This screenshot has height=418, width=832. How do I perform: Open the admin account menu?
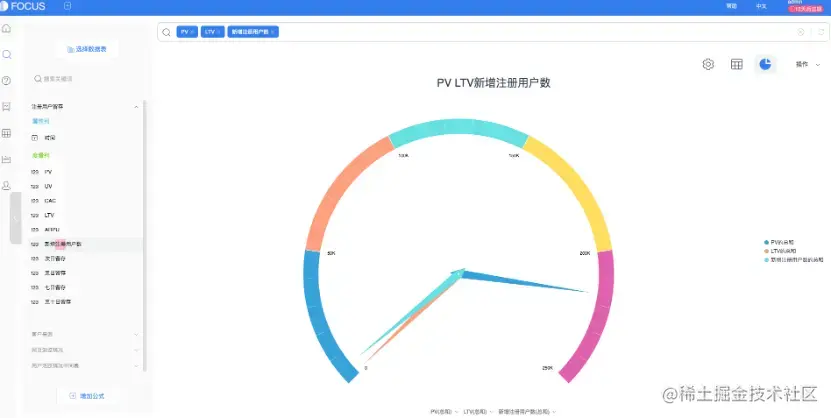[794, 2]
